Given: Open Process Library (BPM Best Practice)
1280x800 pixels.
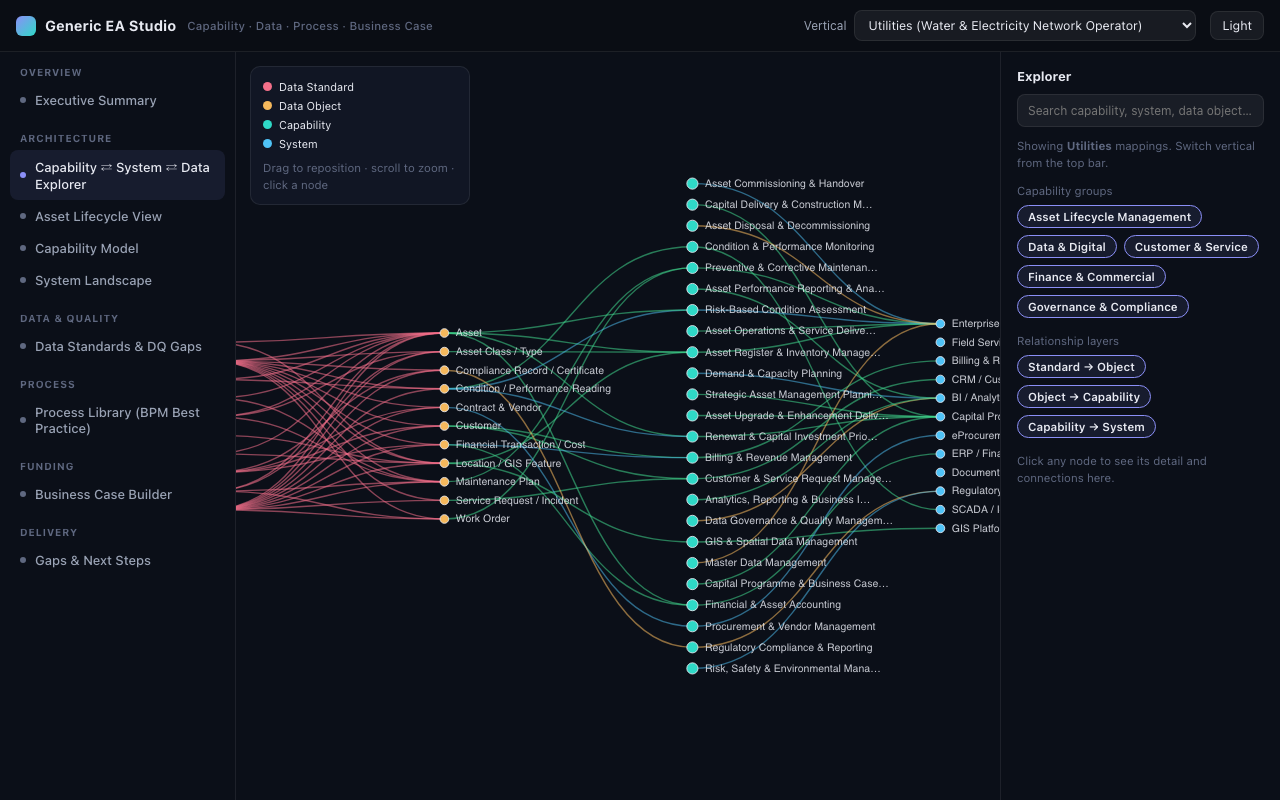Looking at the screenshot, I should (117, 420).
